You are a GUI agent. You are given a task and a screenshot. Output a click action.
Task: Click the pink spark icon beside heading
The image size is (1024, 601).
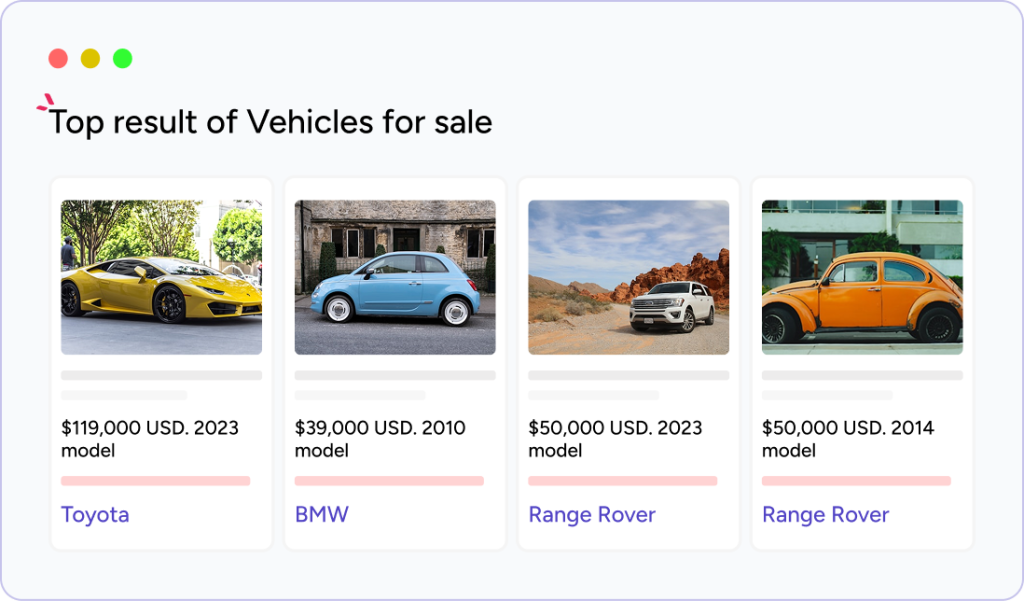(44, 102)
